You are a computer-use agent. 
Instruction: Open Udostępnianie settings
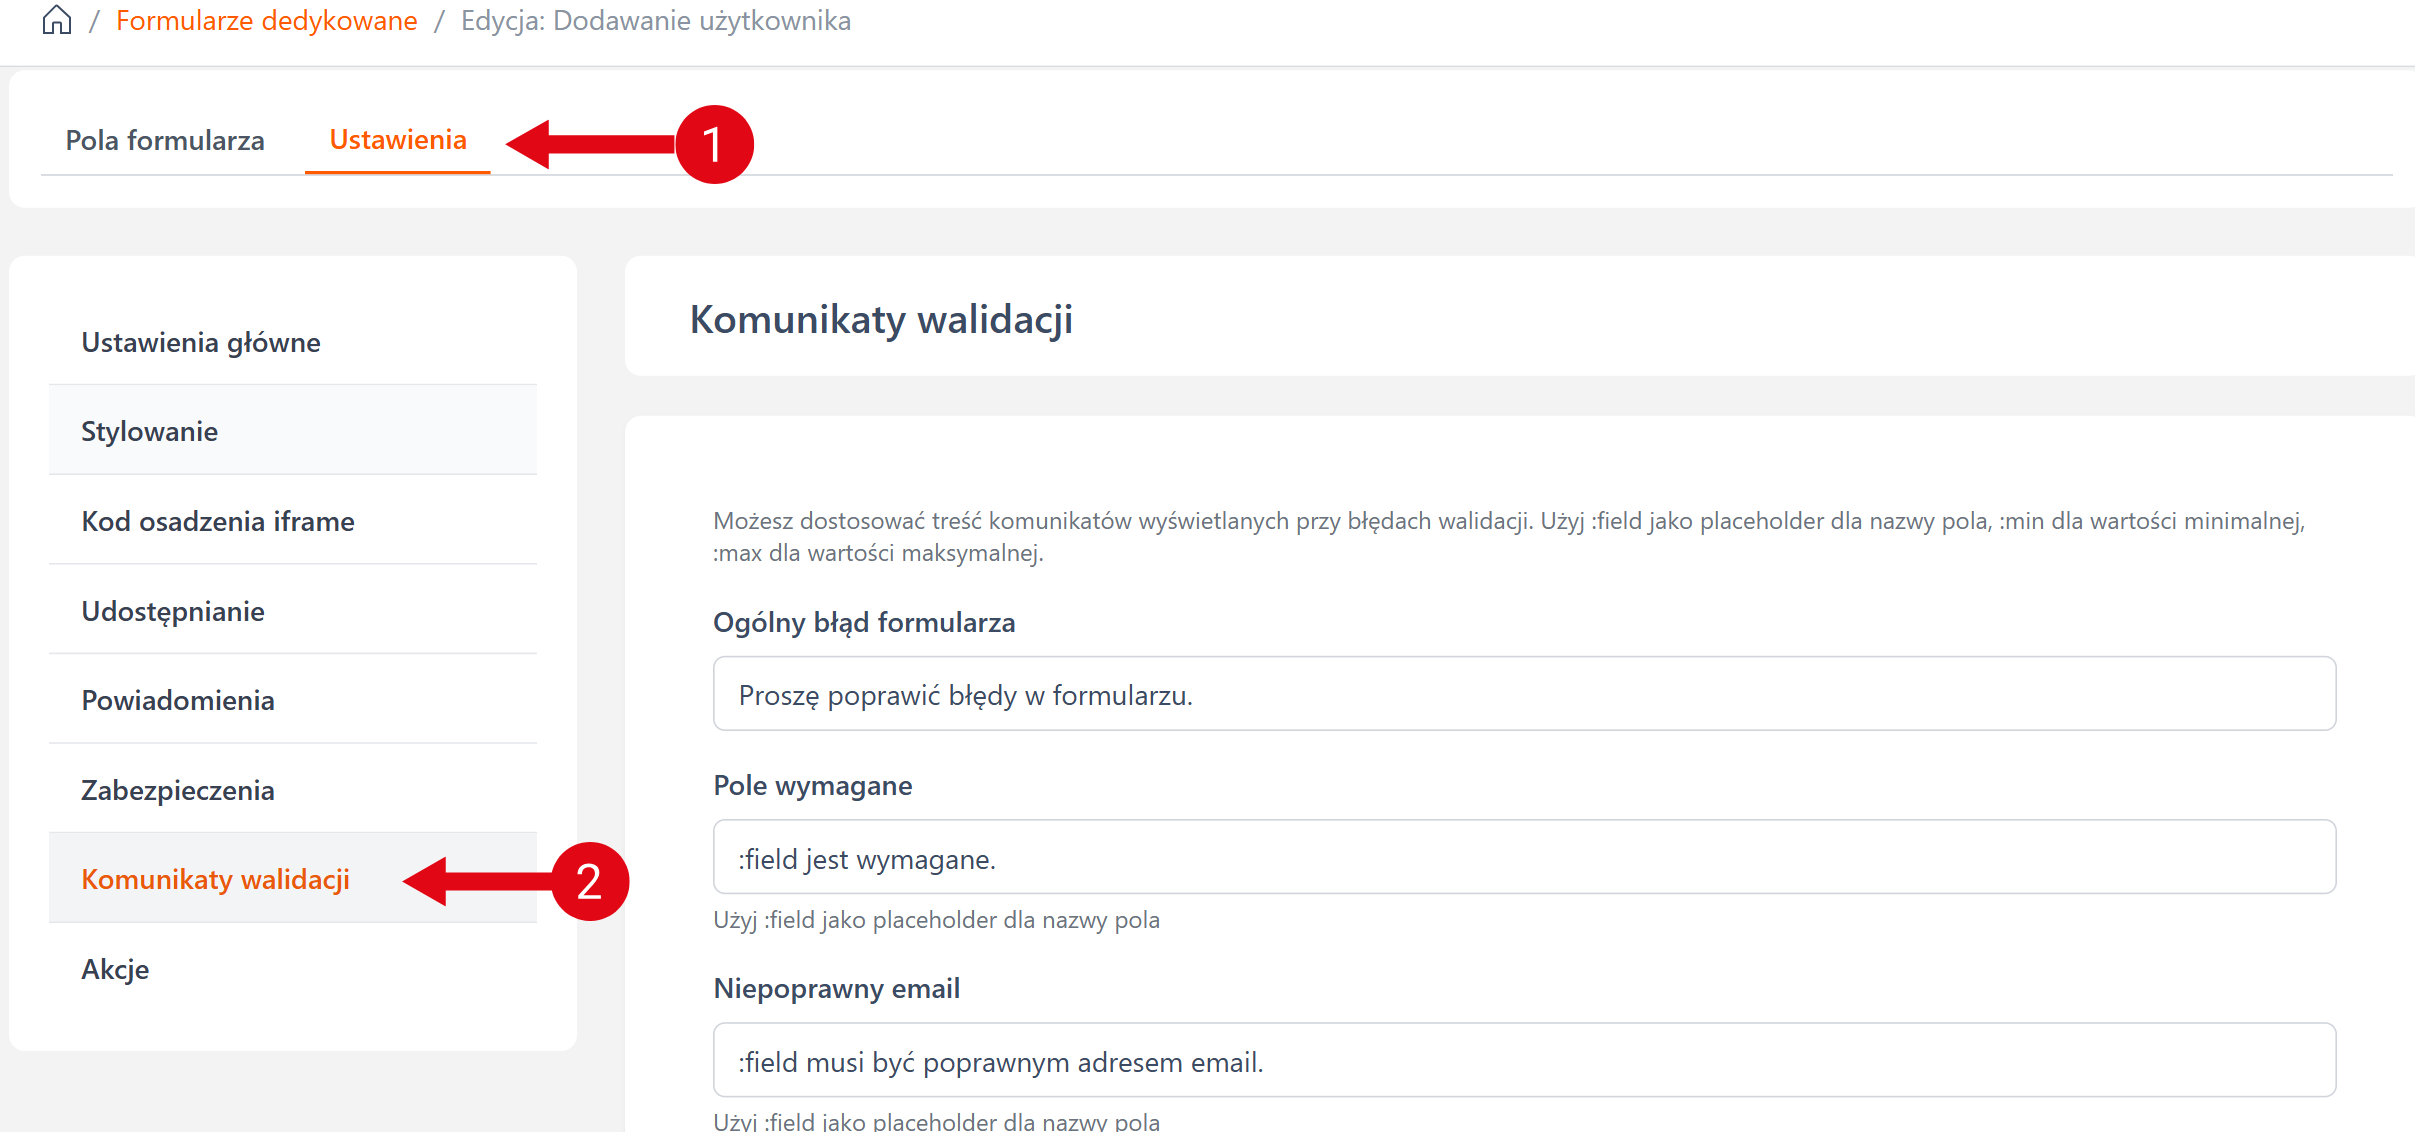173,611
